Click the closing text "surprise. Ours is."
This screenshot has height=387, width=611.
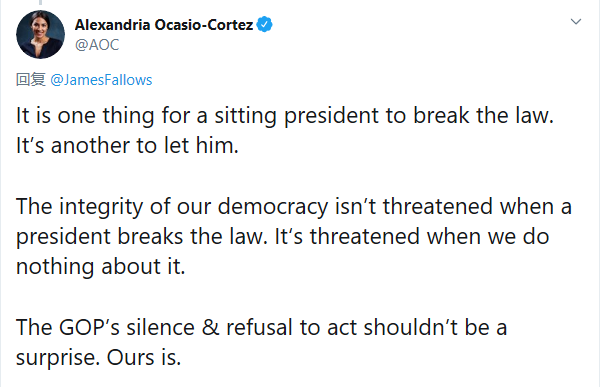point(99,358)
